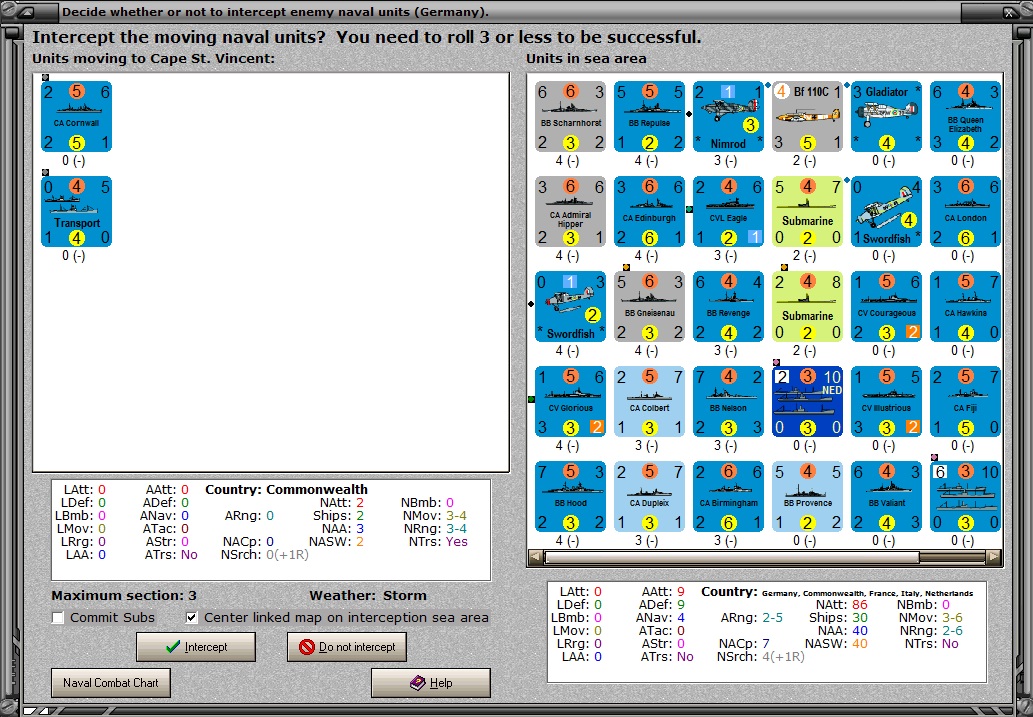Click the sea area horizontal scrollbar thumb
This screenshot has height=717, width=1033.
731,558
